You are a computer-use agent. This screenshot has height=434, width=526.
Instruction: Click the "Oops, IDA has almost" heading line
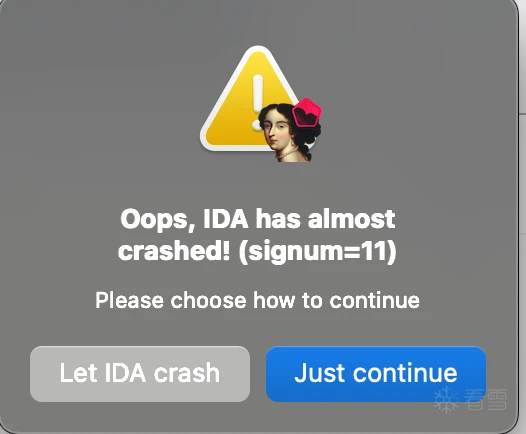click(x=258, y=219)
